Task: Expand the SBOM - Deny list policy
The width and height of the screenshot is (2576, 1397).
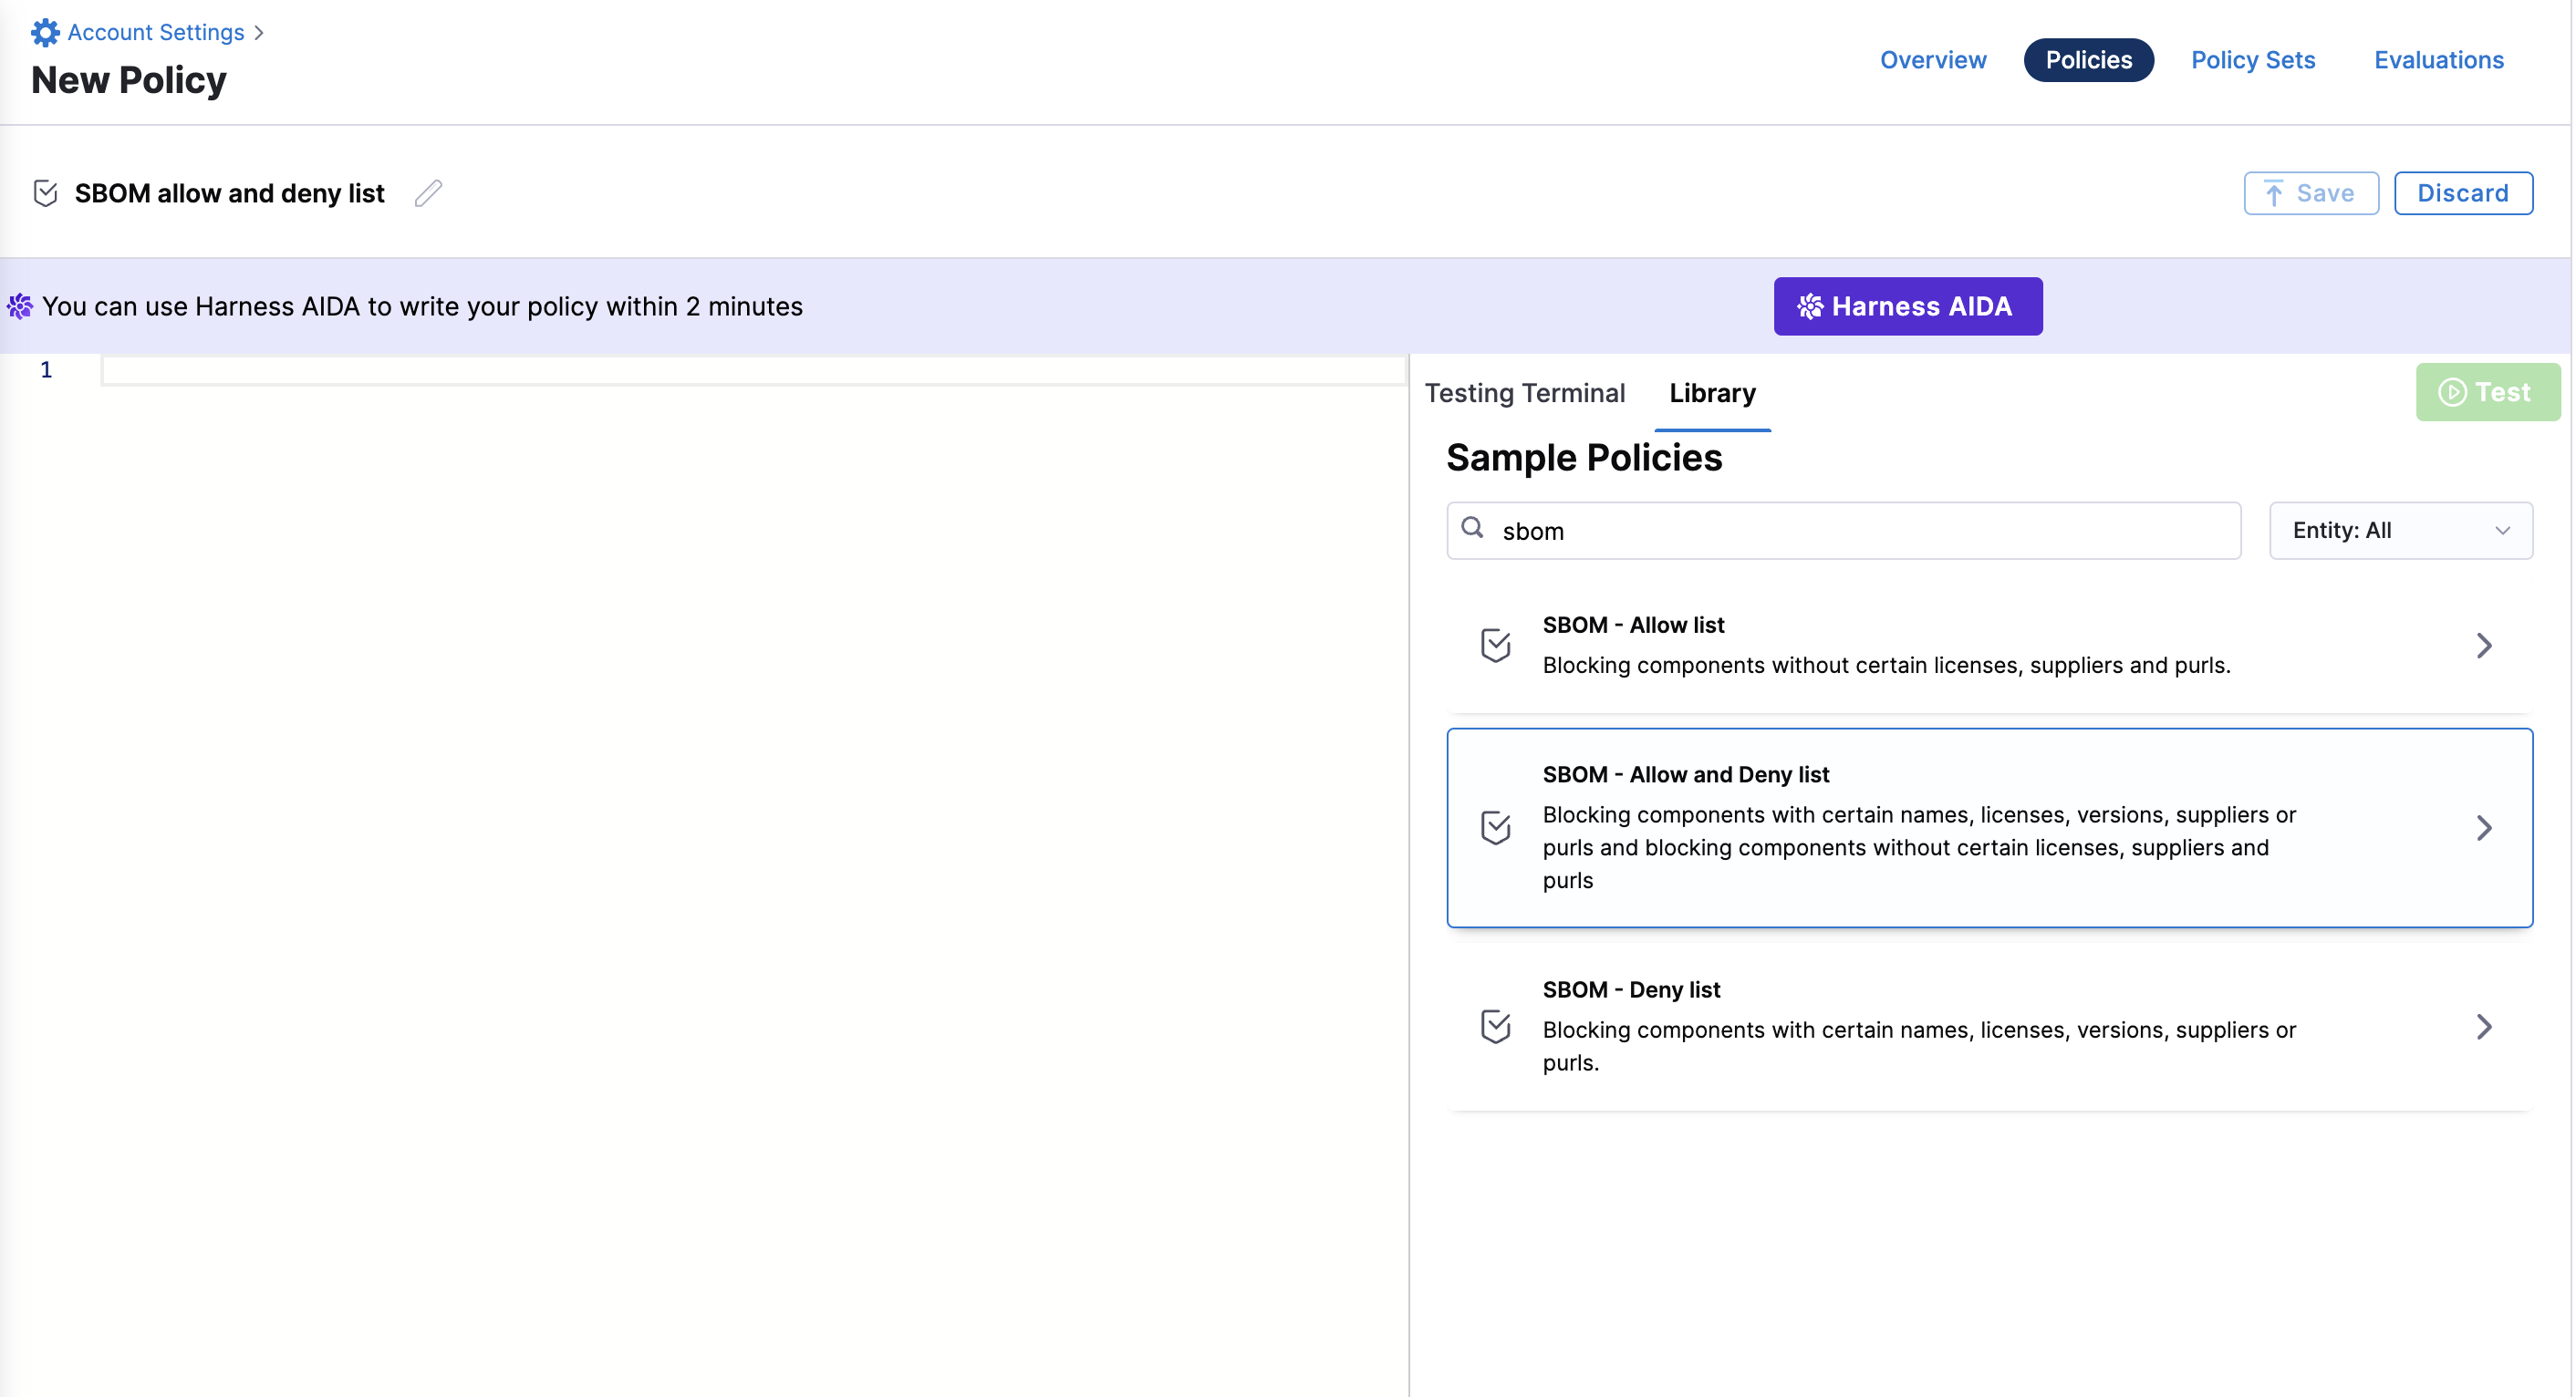Action: coord(2485,1026)
